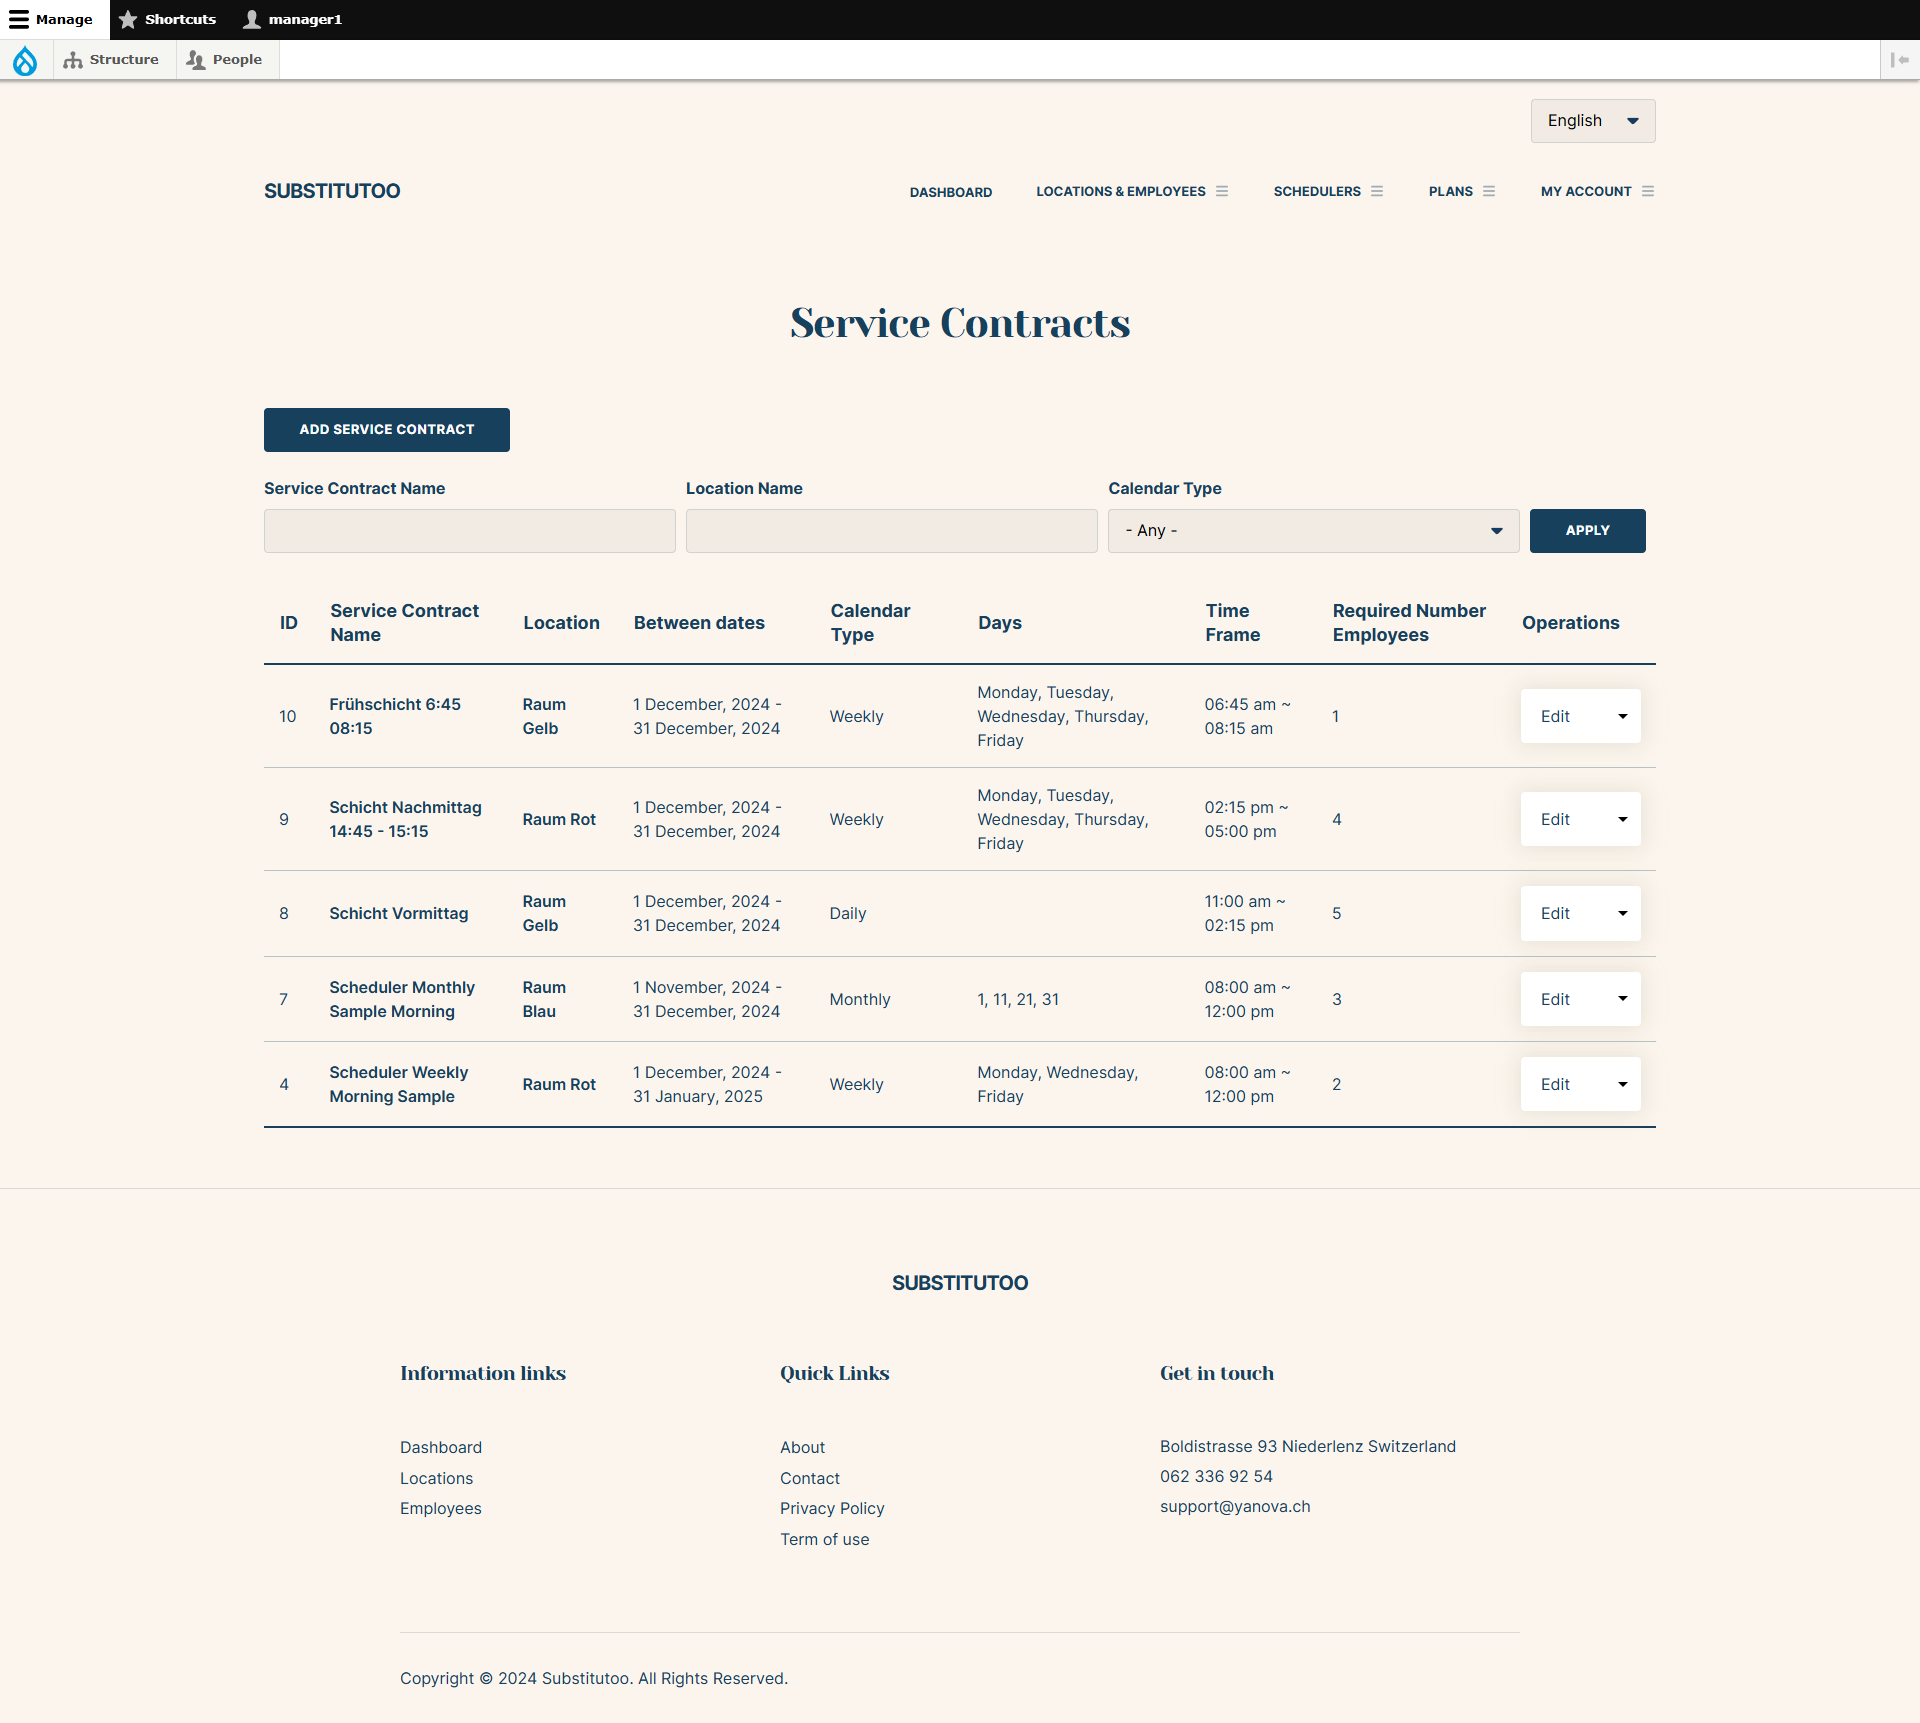Open Privacy Policy link

coord(832,1508)
